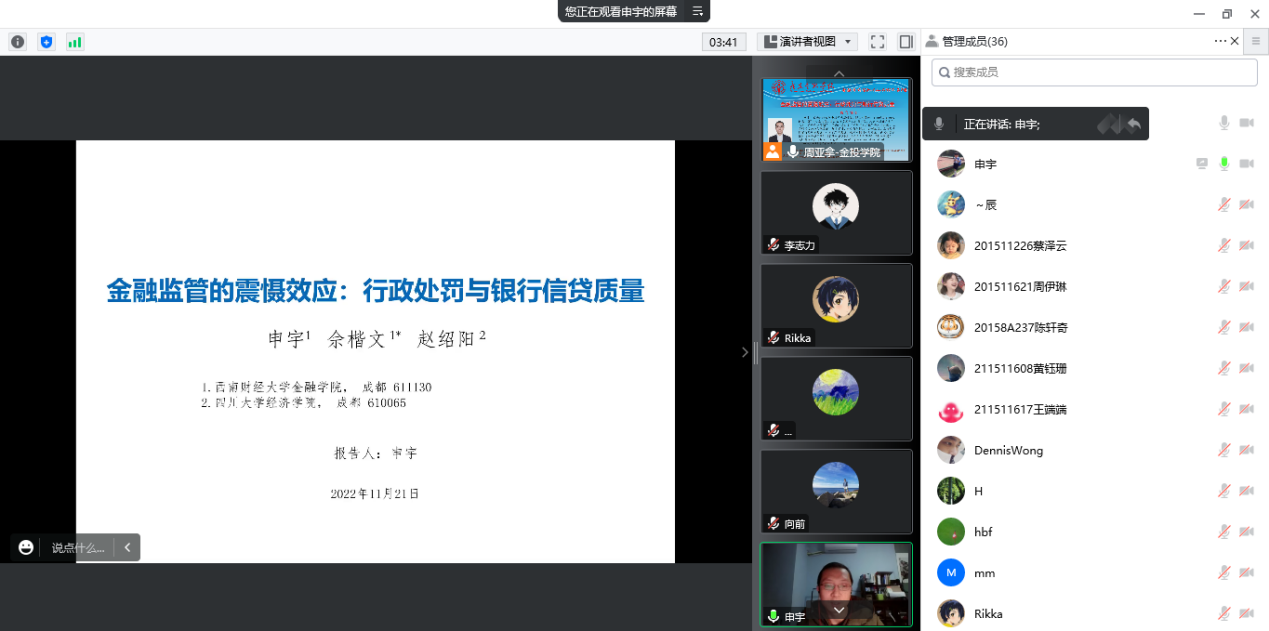
Task: Collapse the thumbnail strip using the side arrow
Action: coord(744,352)
